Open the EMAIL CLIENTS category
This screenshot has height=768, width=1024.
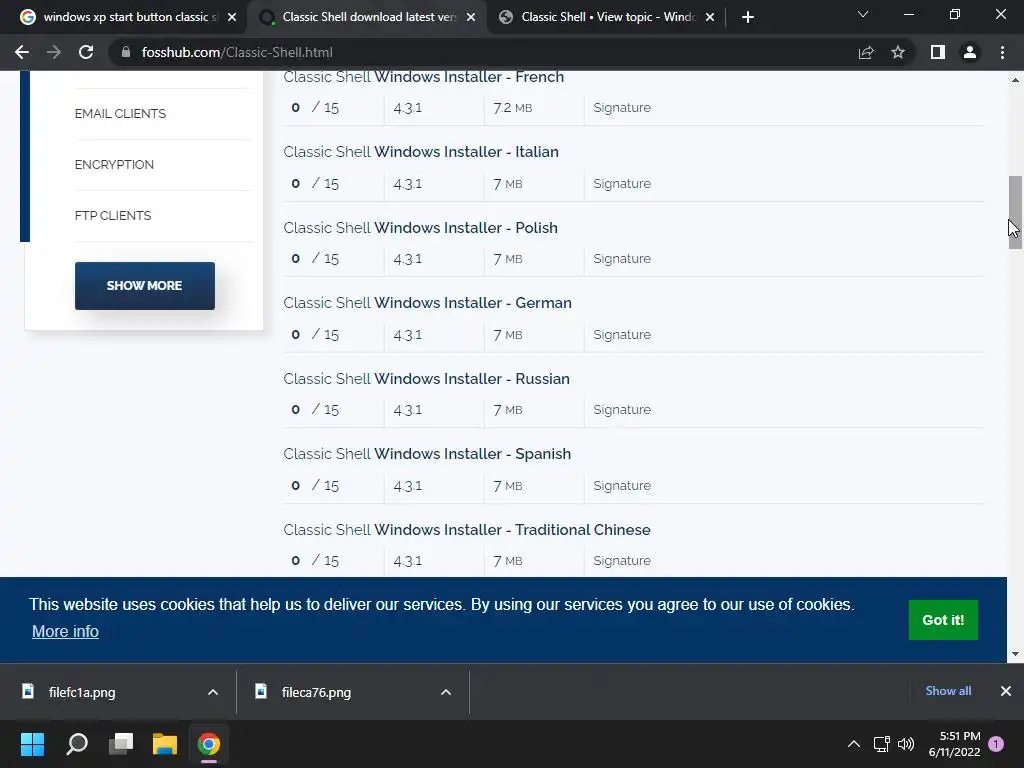pos(120,114)
